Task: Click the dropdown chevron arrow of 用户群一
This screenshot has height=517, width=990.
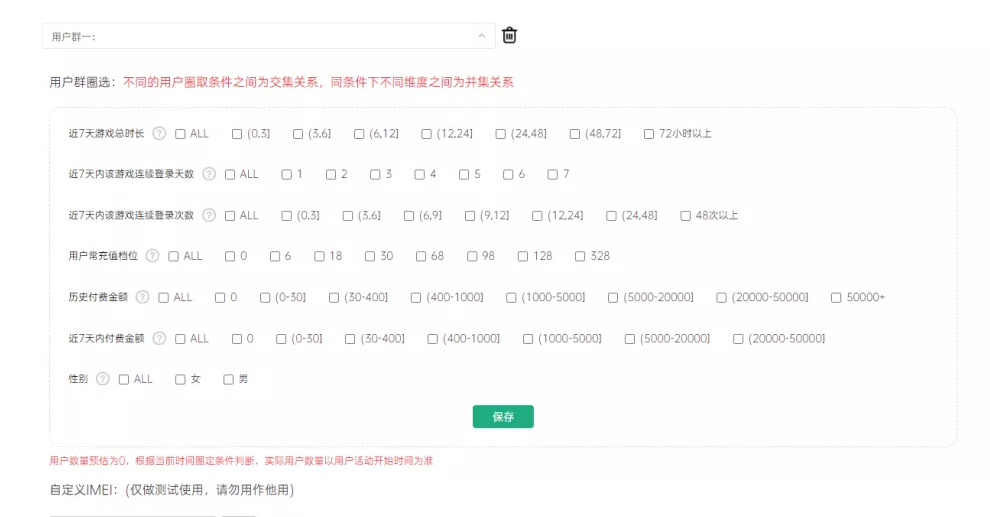Action: coord(482,36)
